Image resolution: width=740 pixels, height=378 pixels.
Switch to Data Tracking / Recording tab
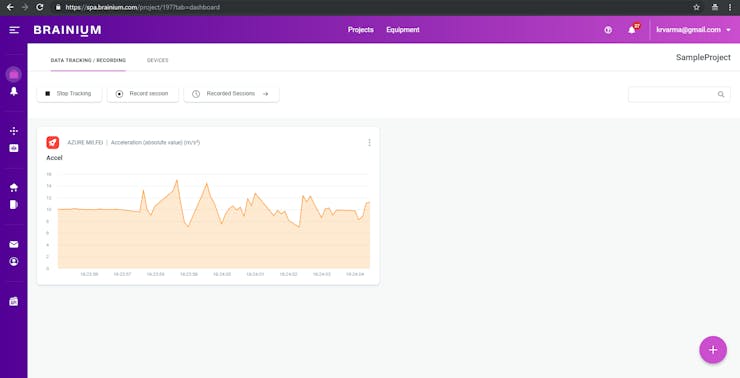pos(88,60)
